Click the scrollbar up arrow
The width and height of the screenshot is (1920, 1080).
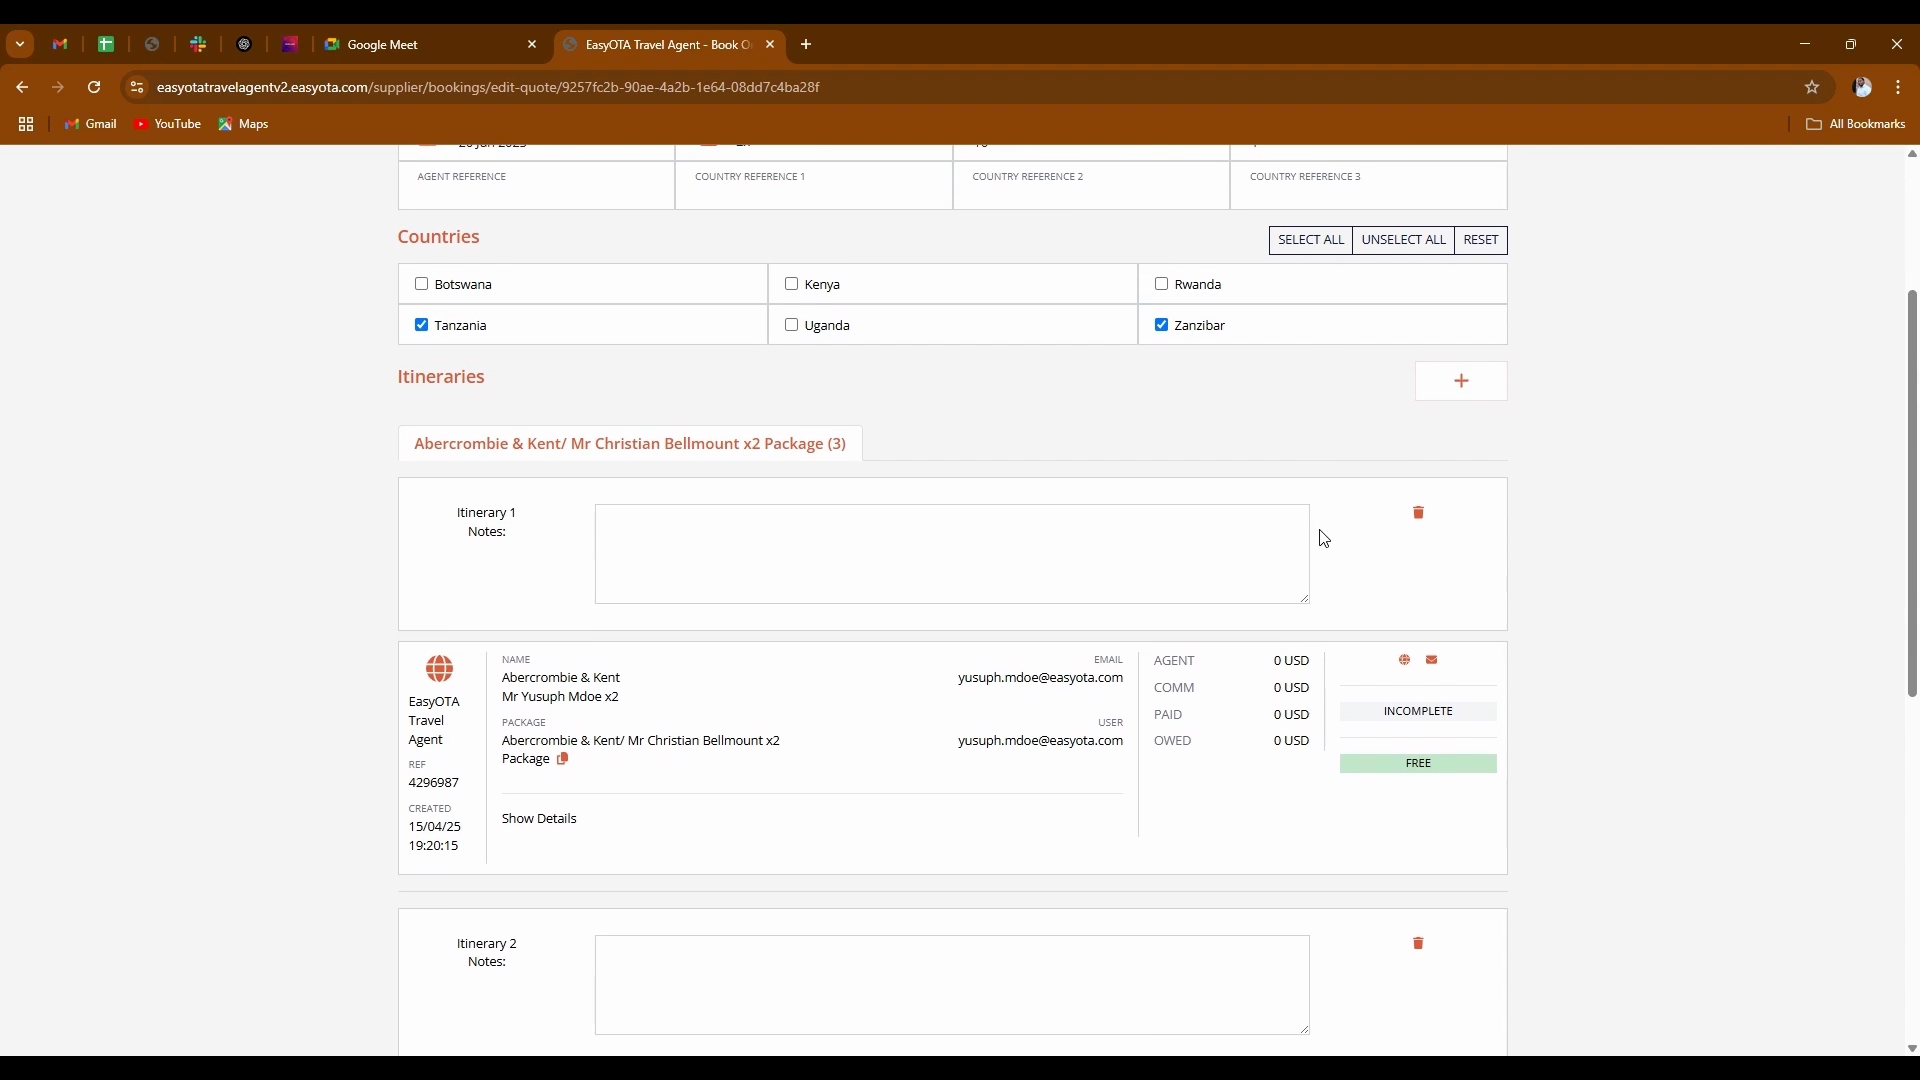(1912, 154)
